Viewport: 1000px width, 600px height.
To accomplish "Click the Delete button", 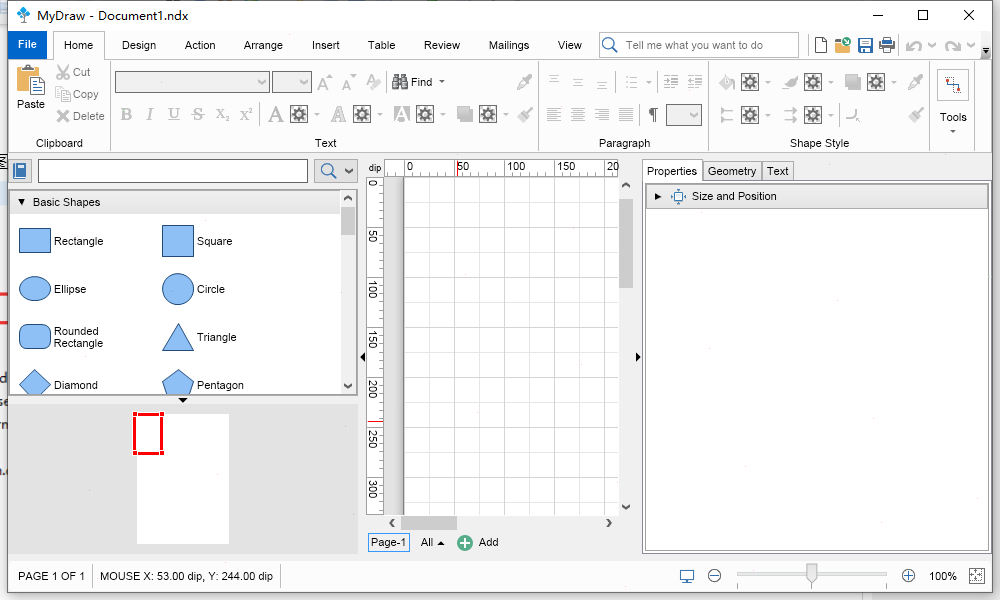I will 80,116.
